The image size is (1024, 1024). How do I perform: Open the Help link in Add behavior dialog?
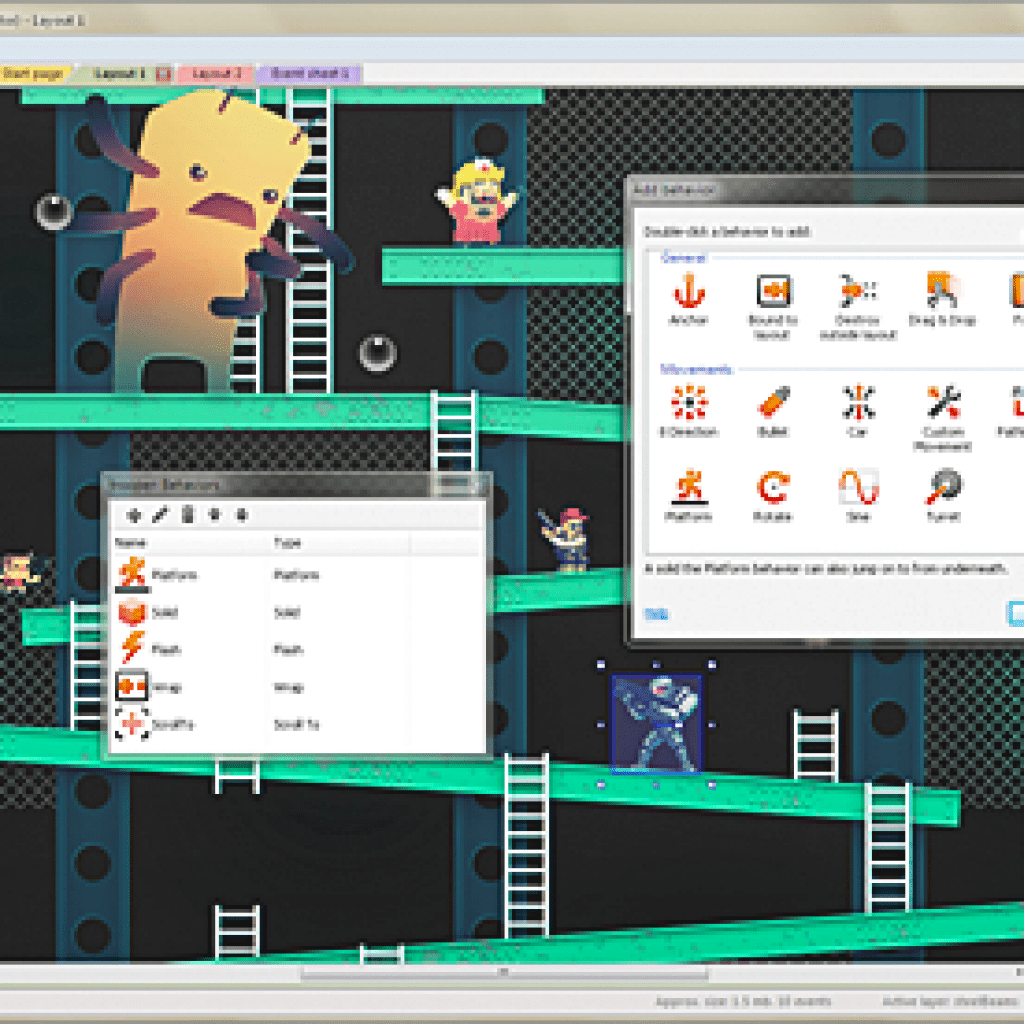point(656,614)
